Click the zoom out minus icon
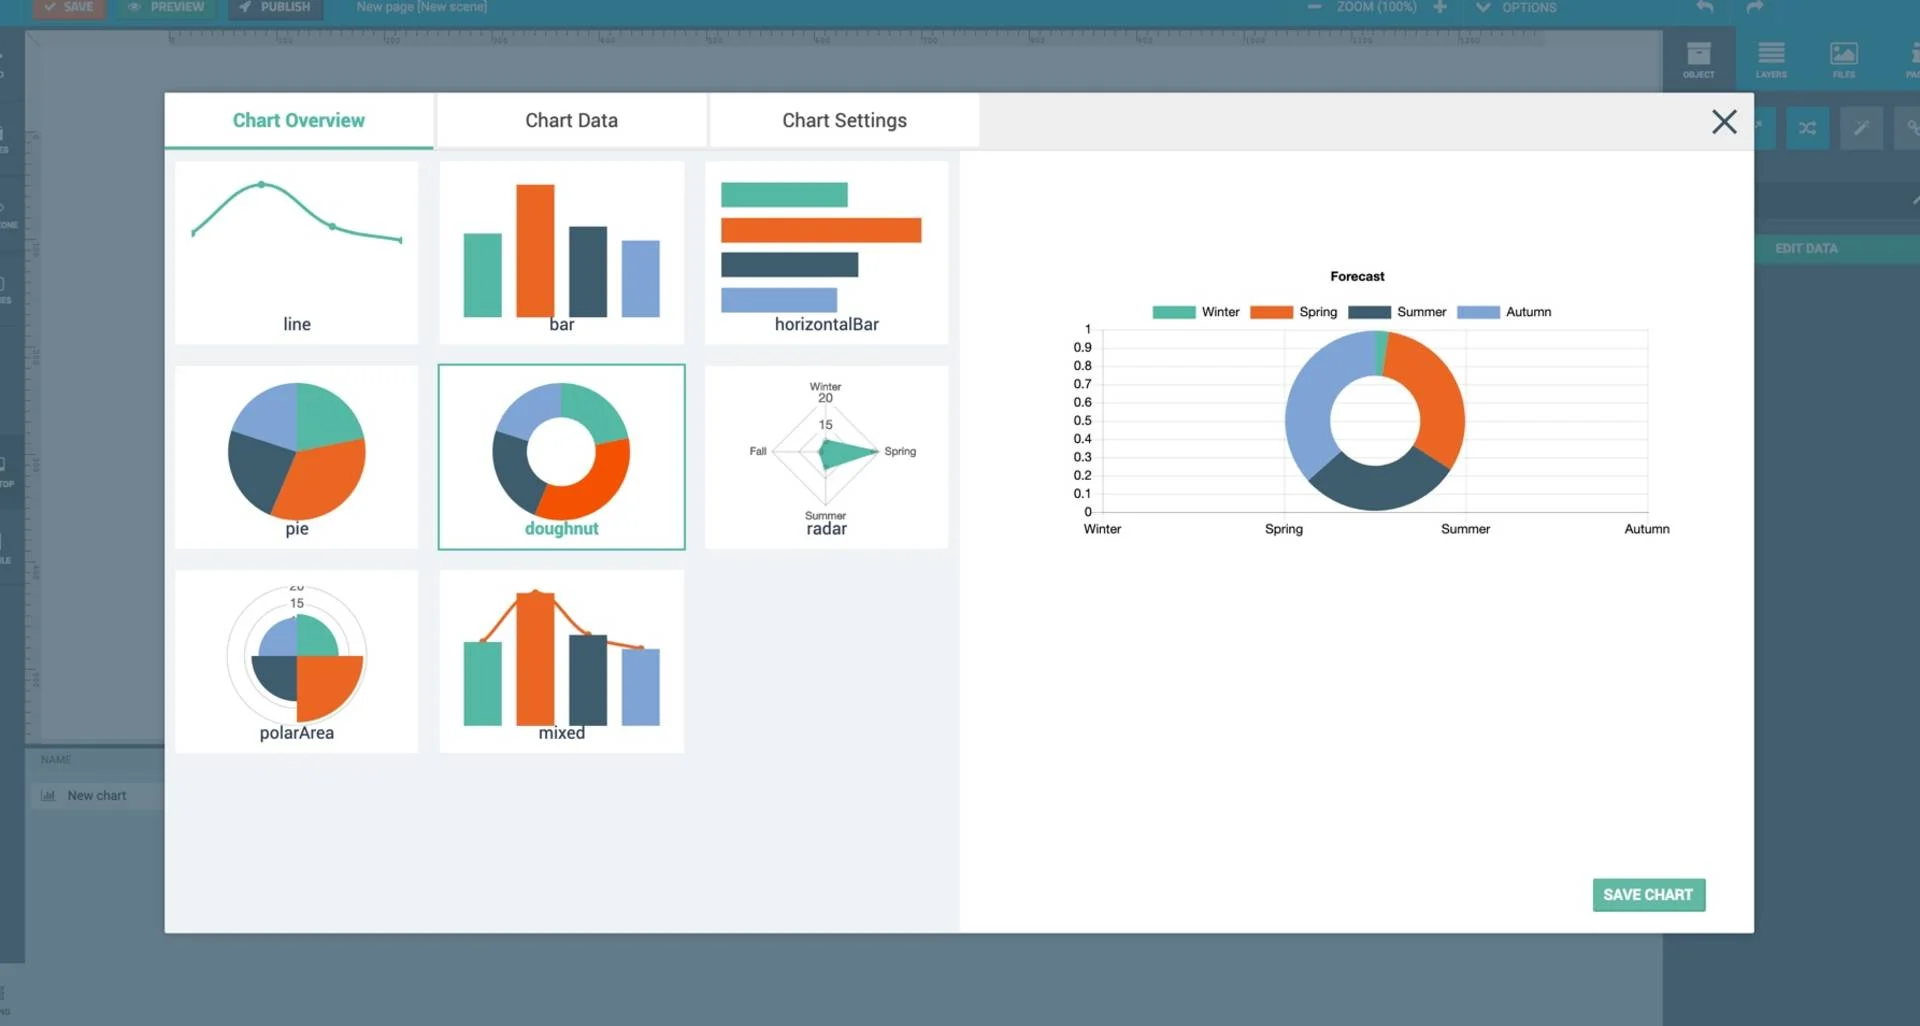This screenshot has width=1920, height=1026. [1313, 7]
